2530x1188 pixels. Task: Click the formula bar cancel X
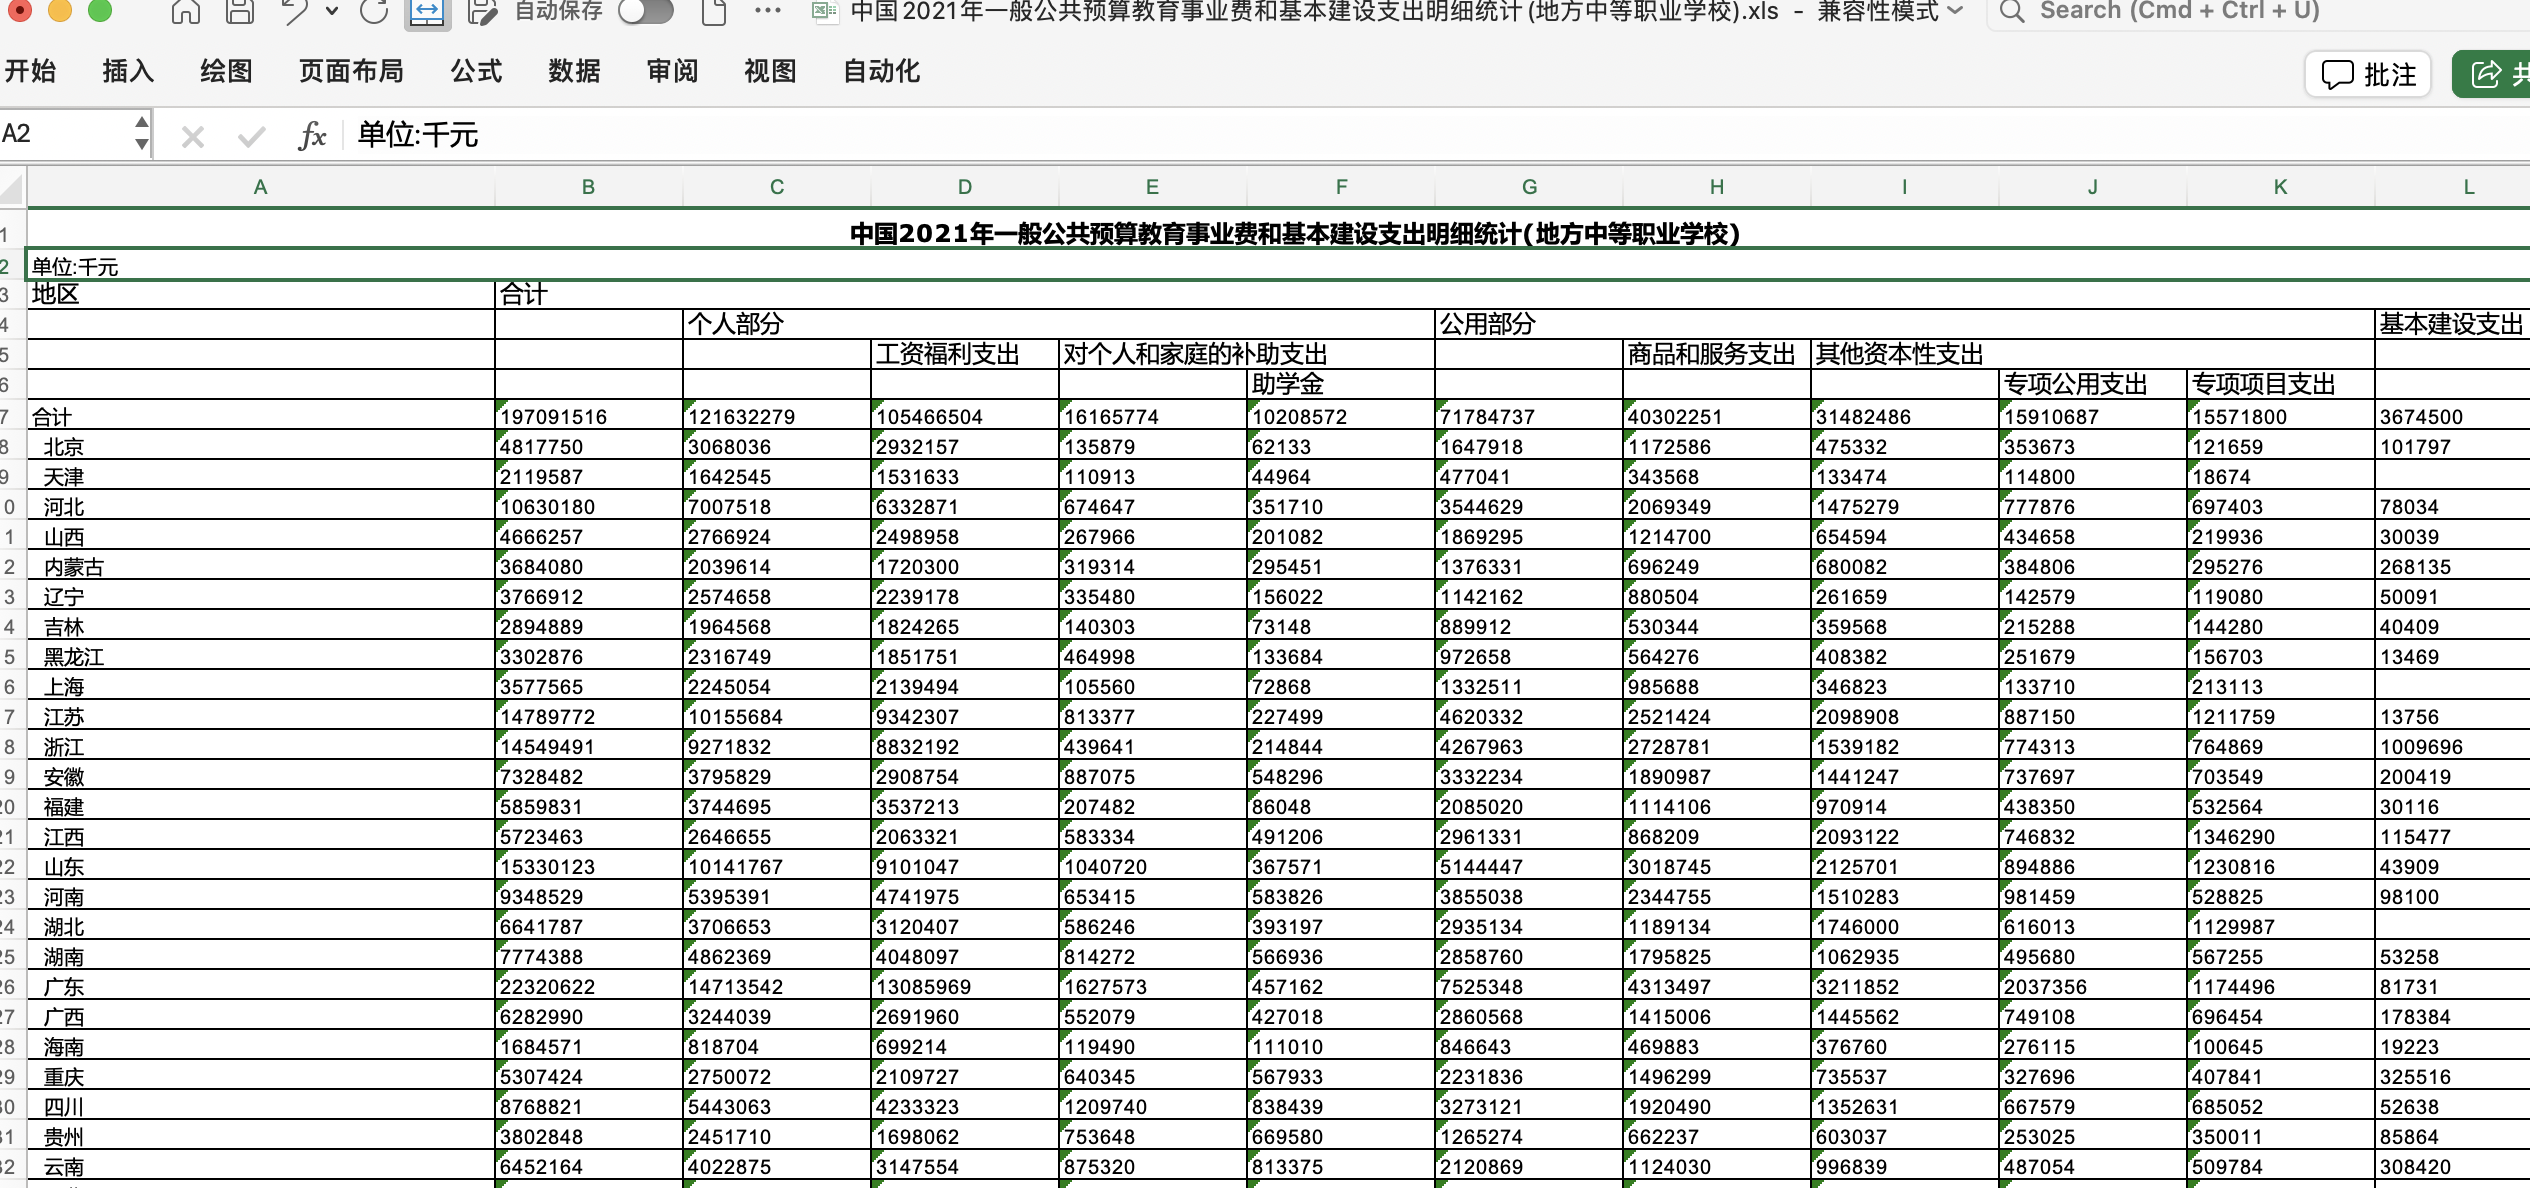(x=193, y=136)
